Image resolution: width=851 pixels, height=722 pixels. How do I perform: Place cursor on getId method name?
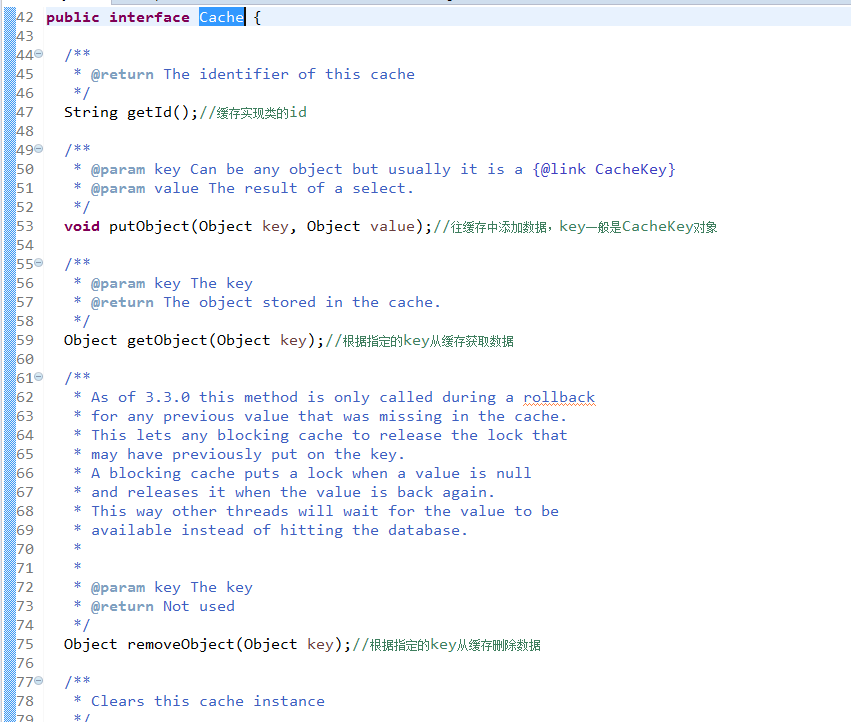pos(149,112)
